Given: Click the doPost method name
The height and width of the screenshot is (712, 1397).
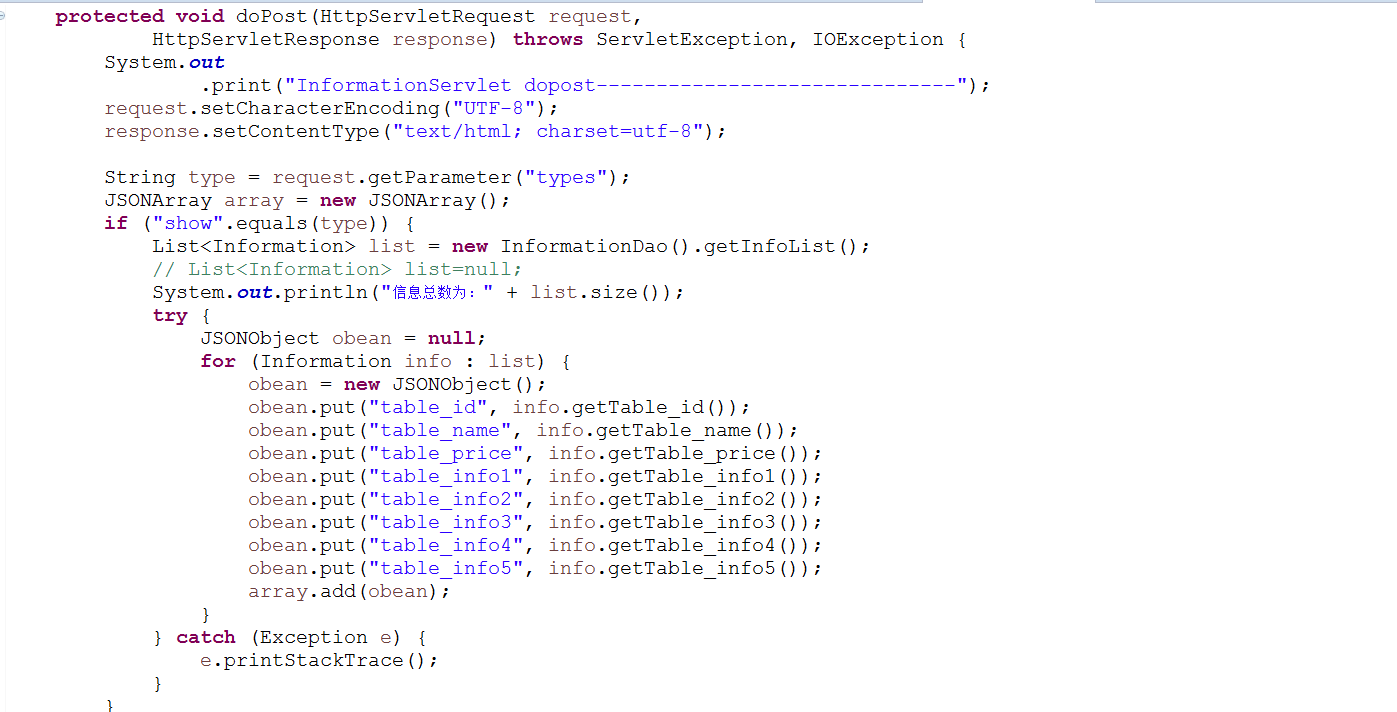Looking at the screenshot, I should (x=271, y=16).
